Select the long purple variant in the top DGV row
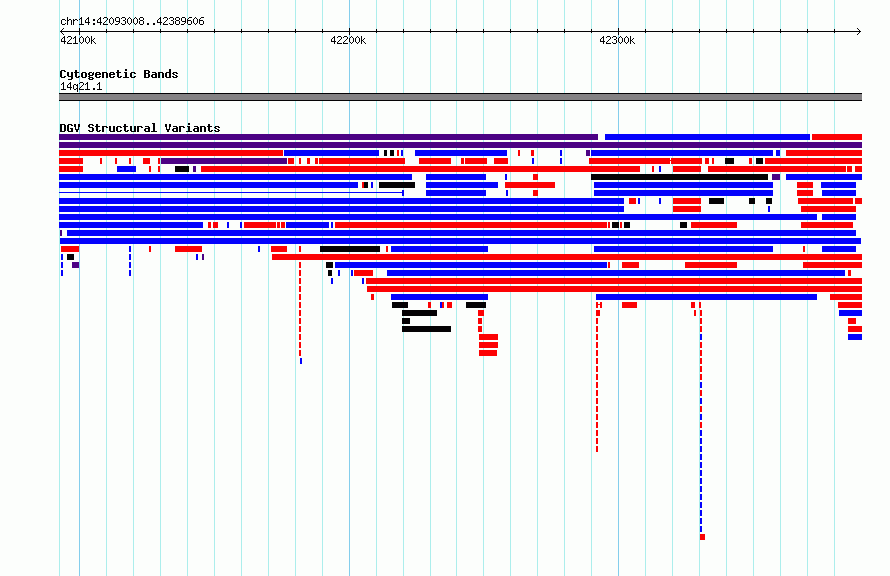890x576 pixels. point(329,137)
